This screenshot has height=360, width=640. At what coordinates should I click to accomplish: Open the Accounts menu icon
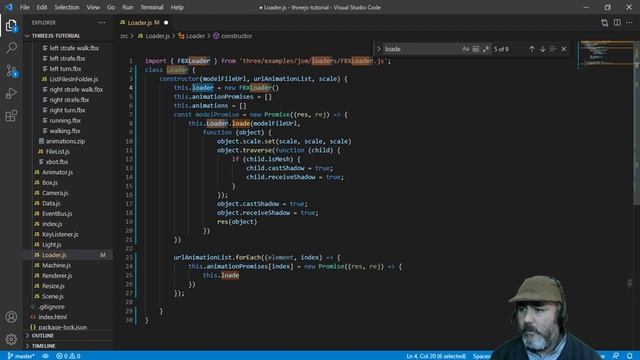[11, 317]
